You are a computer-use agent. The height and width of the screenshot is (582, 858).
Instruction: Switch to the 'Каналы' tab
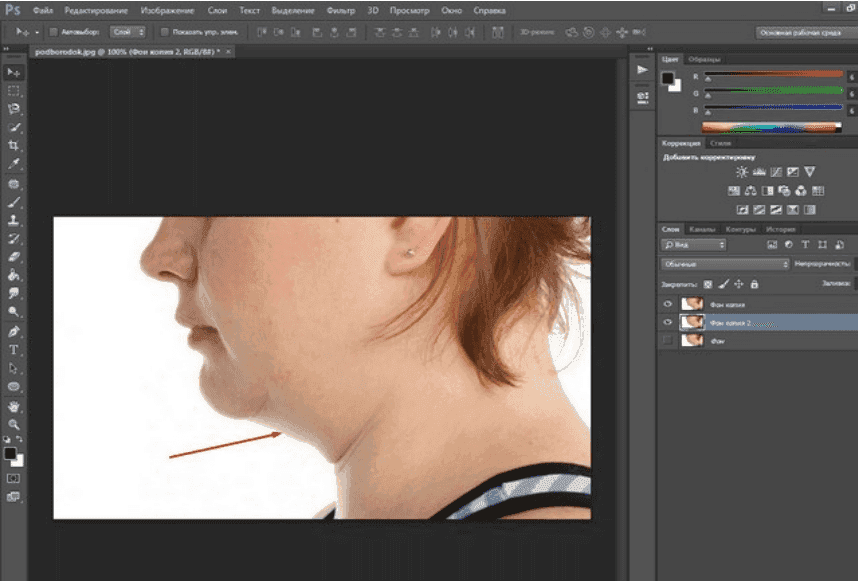[701, 229]
